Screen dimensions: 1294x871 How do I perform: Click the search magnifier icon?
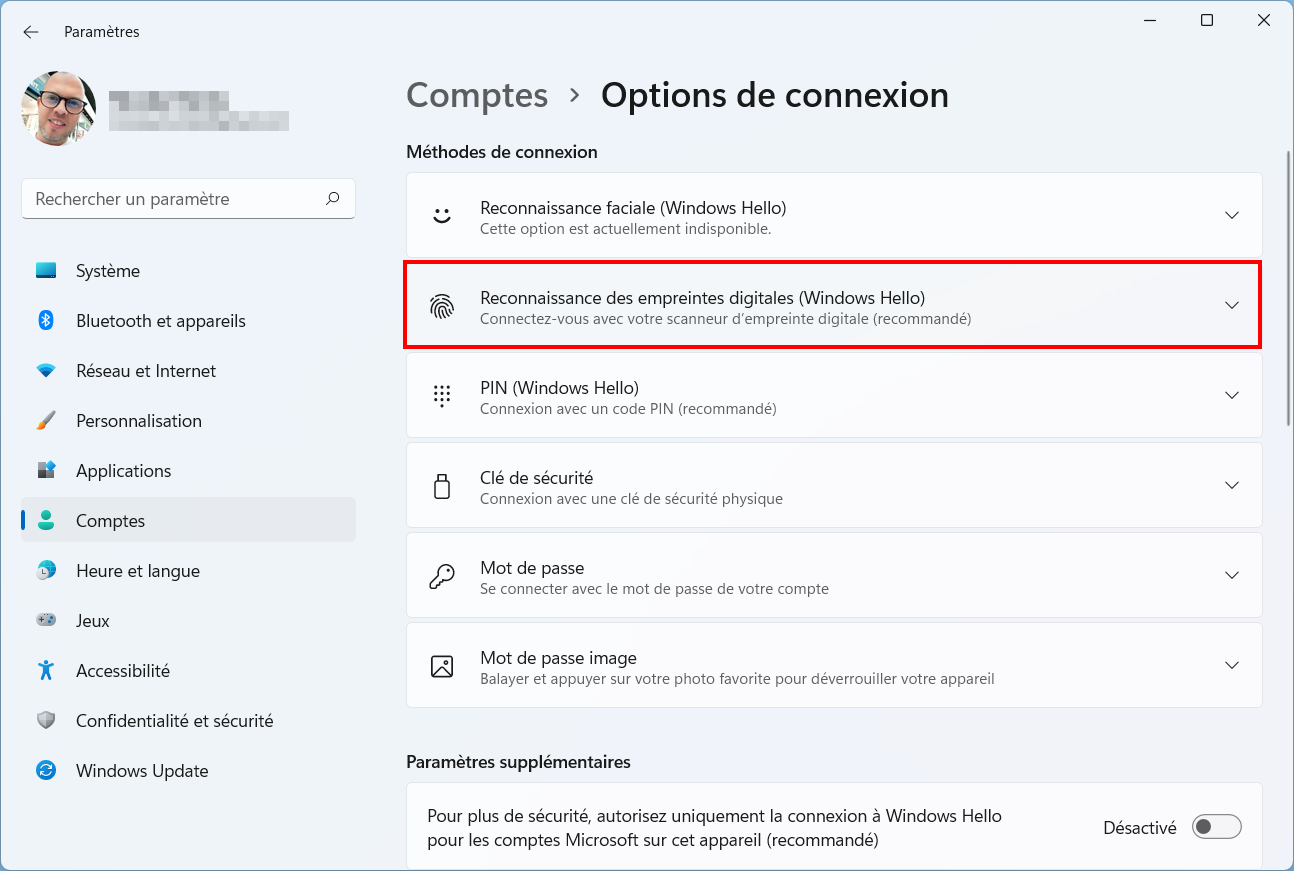pos(333,199)
